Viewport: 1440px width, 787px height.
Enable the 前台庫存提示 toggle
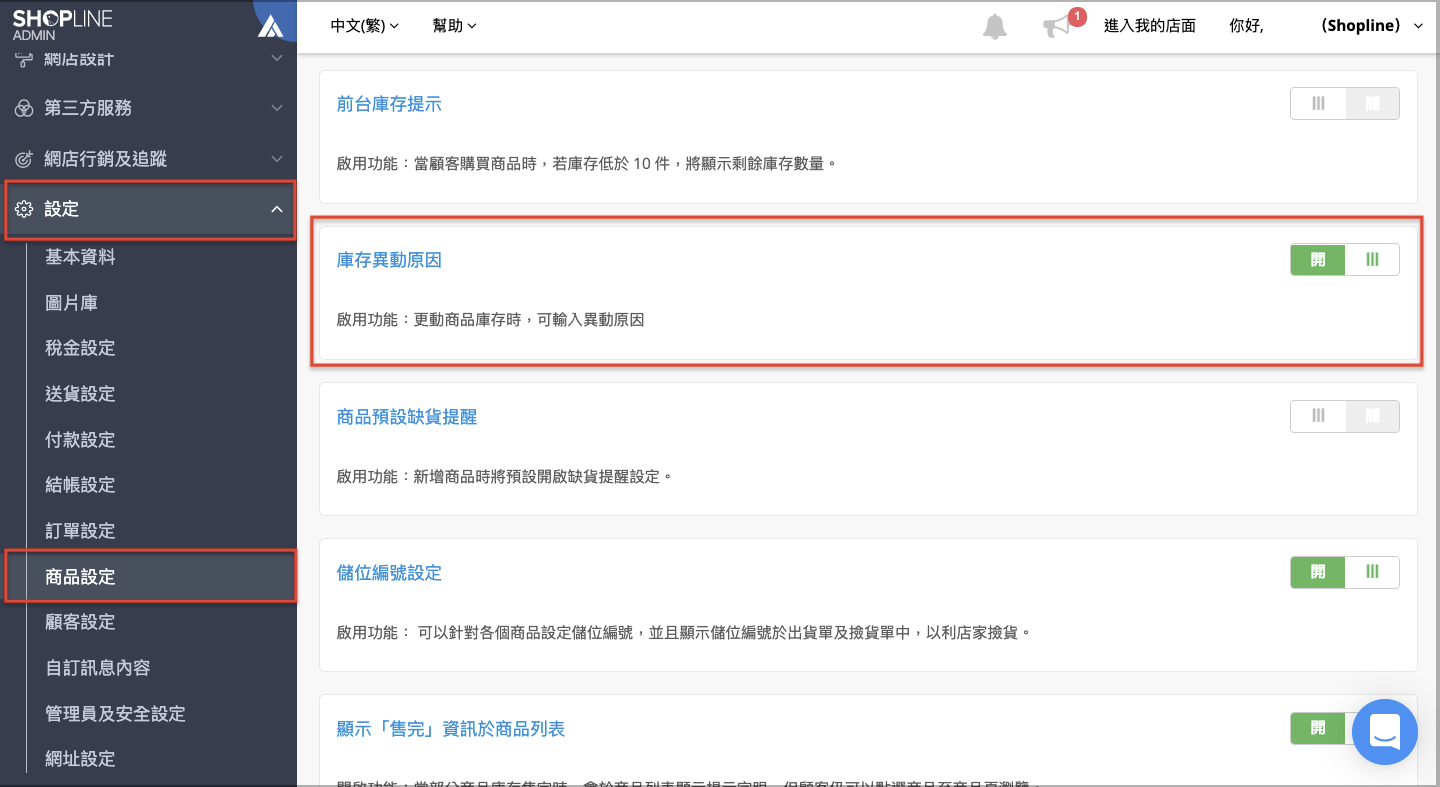(x=1344, y=104)
